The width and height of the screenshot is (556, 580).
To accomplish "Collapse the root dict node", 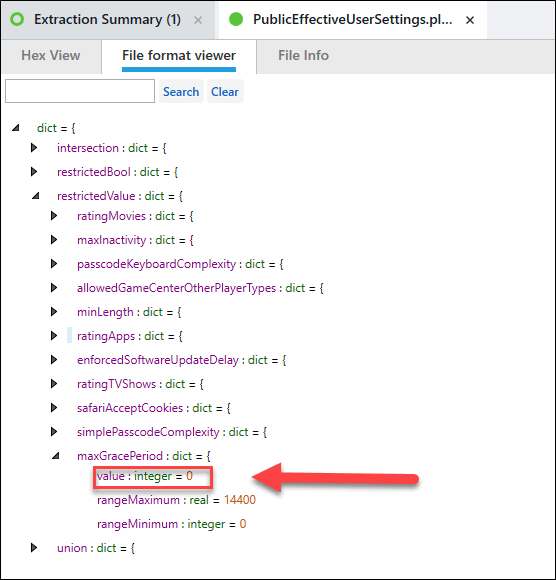I will tap(16, 128).
